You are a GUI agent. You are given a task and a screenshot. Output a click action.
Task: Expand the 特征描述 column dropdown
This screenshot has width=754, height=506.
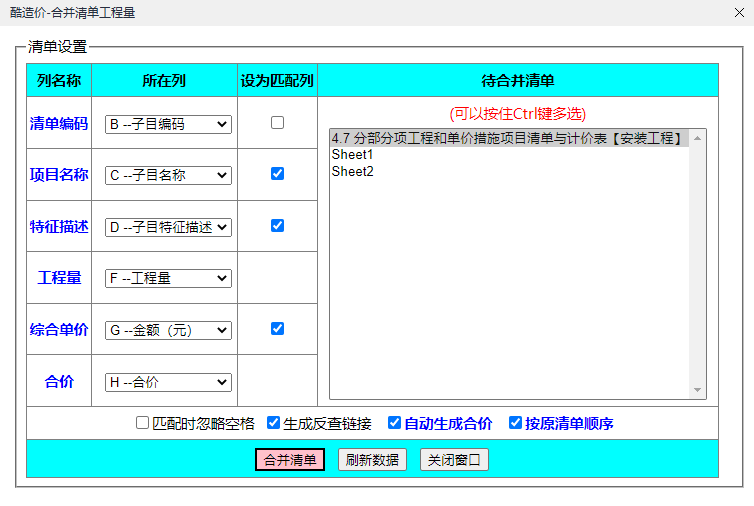(x=168, y=227)
